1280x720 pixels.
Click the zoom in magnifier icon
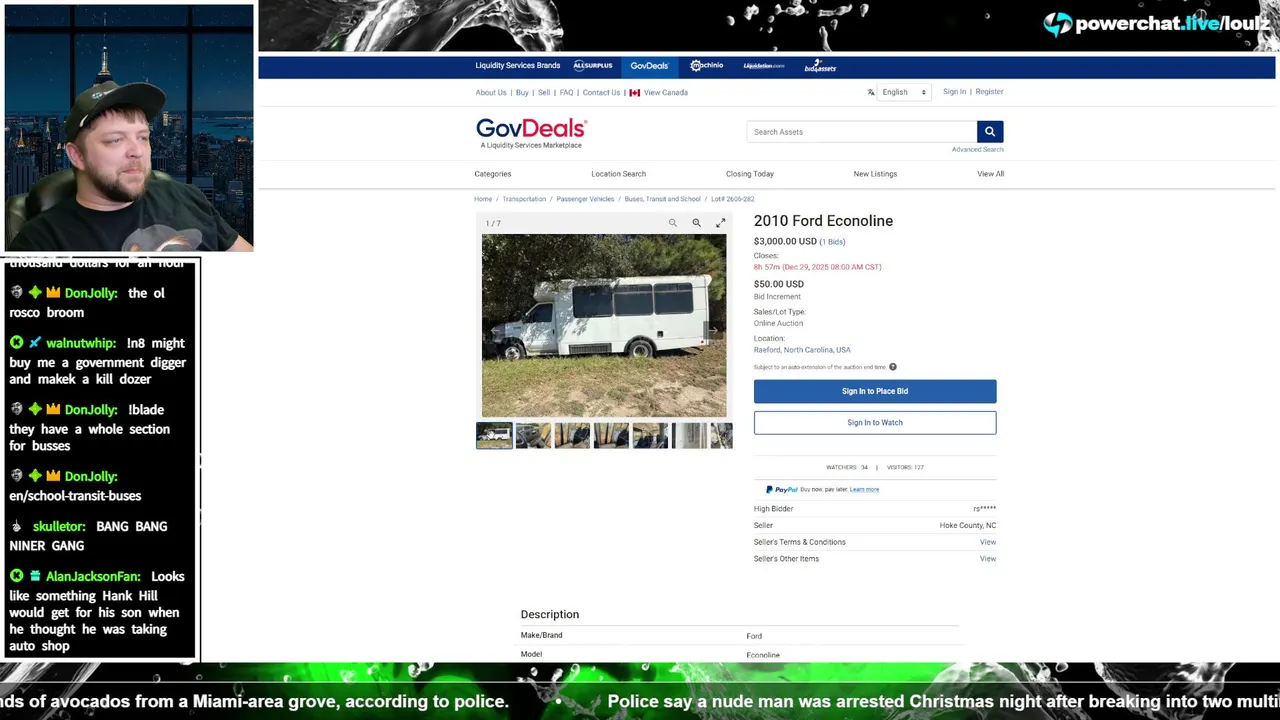tap(696, 223)
